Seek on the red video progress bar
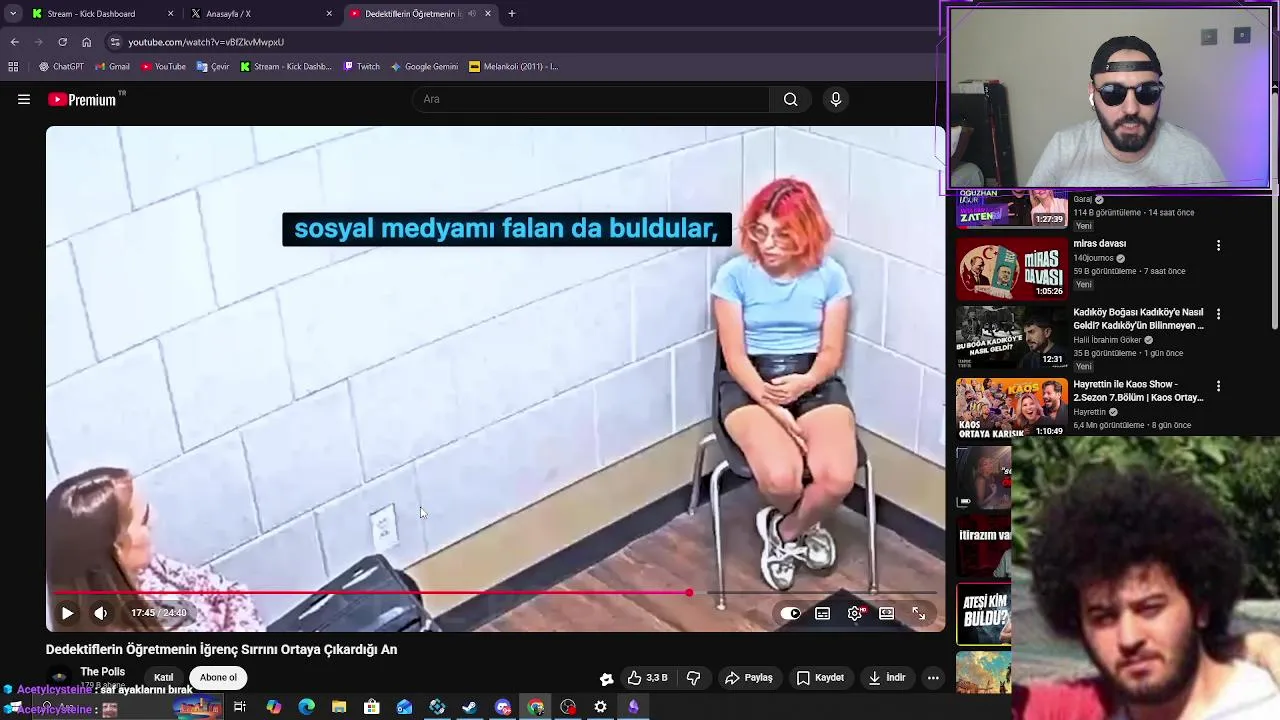The width and height of the screenshot is (1280, 720). click(x=495, y=593)
